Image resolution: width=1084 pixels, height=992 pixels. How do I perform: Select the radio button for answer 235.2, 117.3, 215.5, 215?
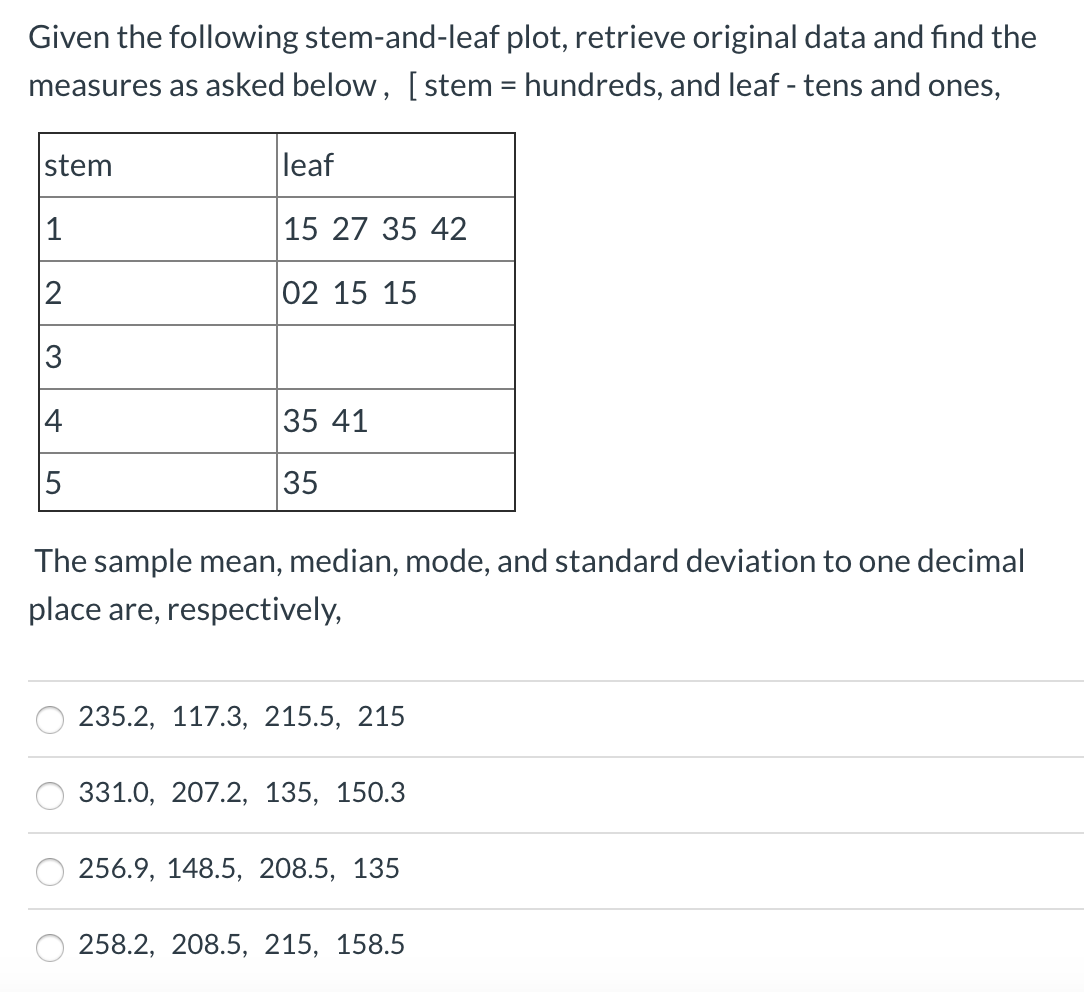click(x=49, y=718)
